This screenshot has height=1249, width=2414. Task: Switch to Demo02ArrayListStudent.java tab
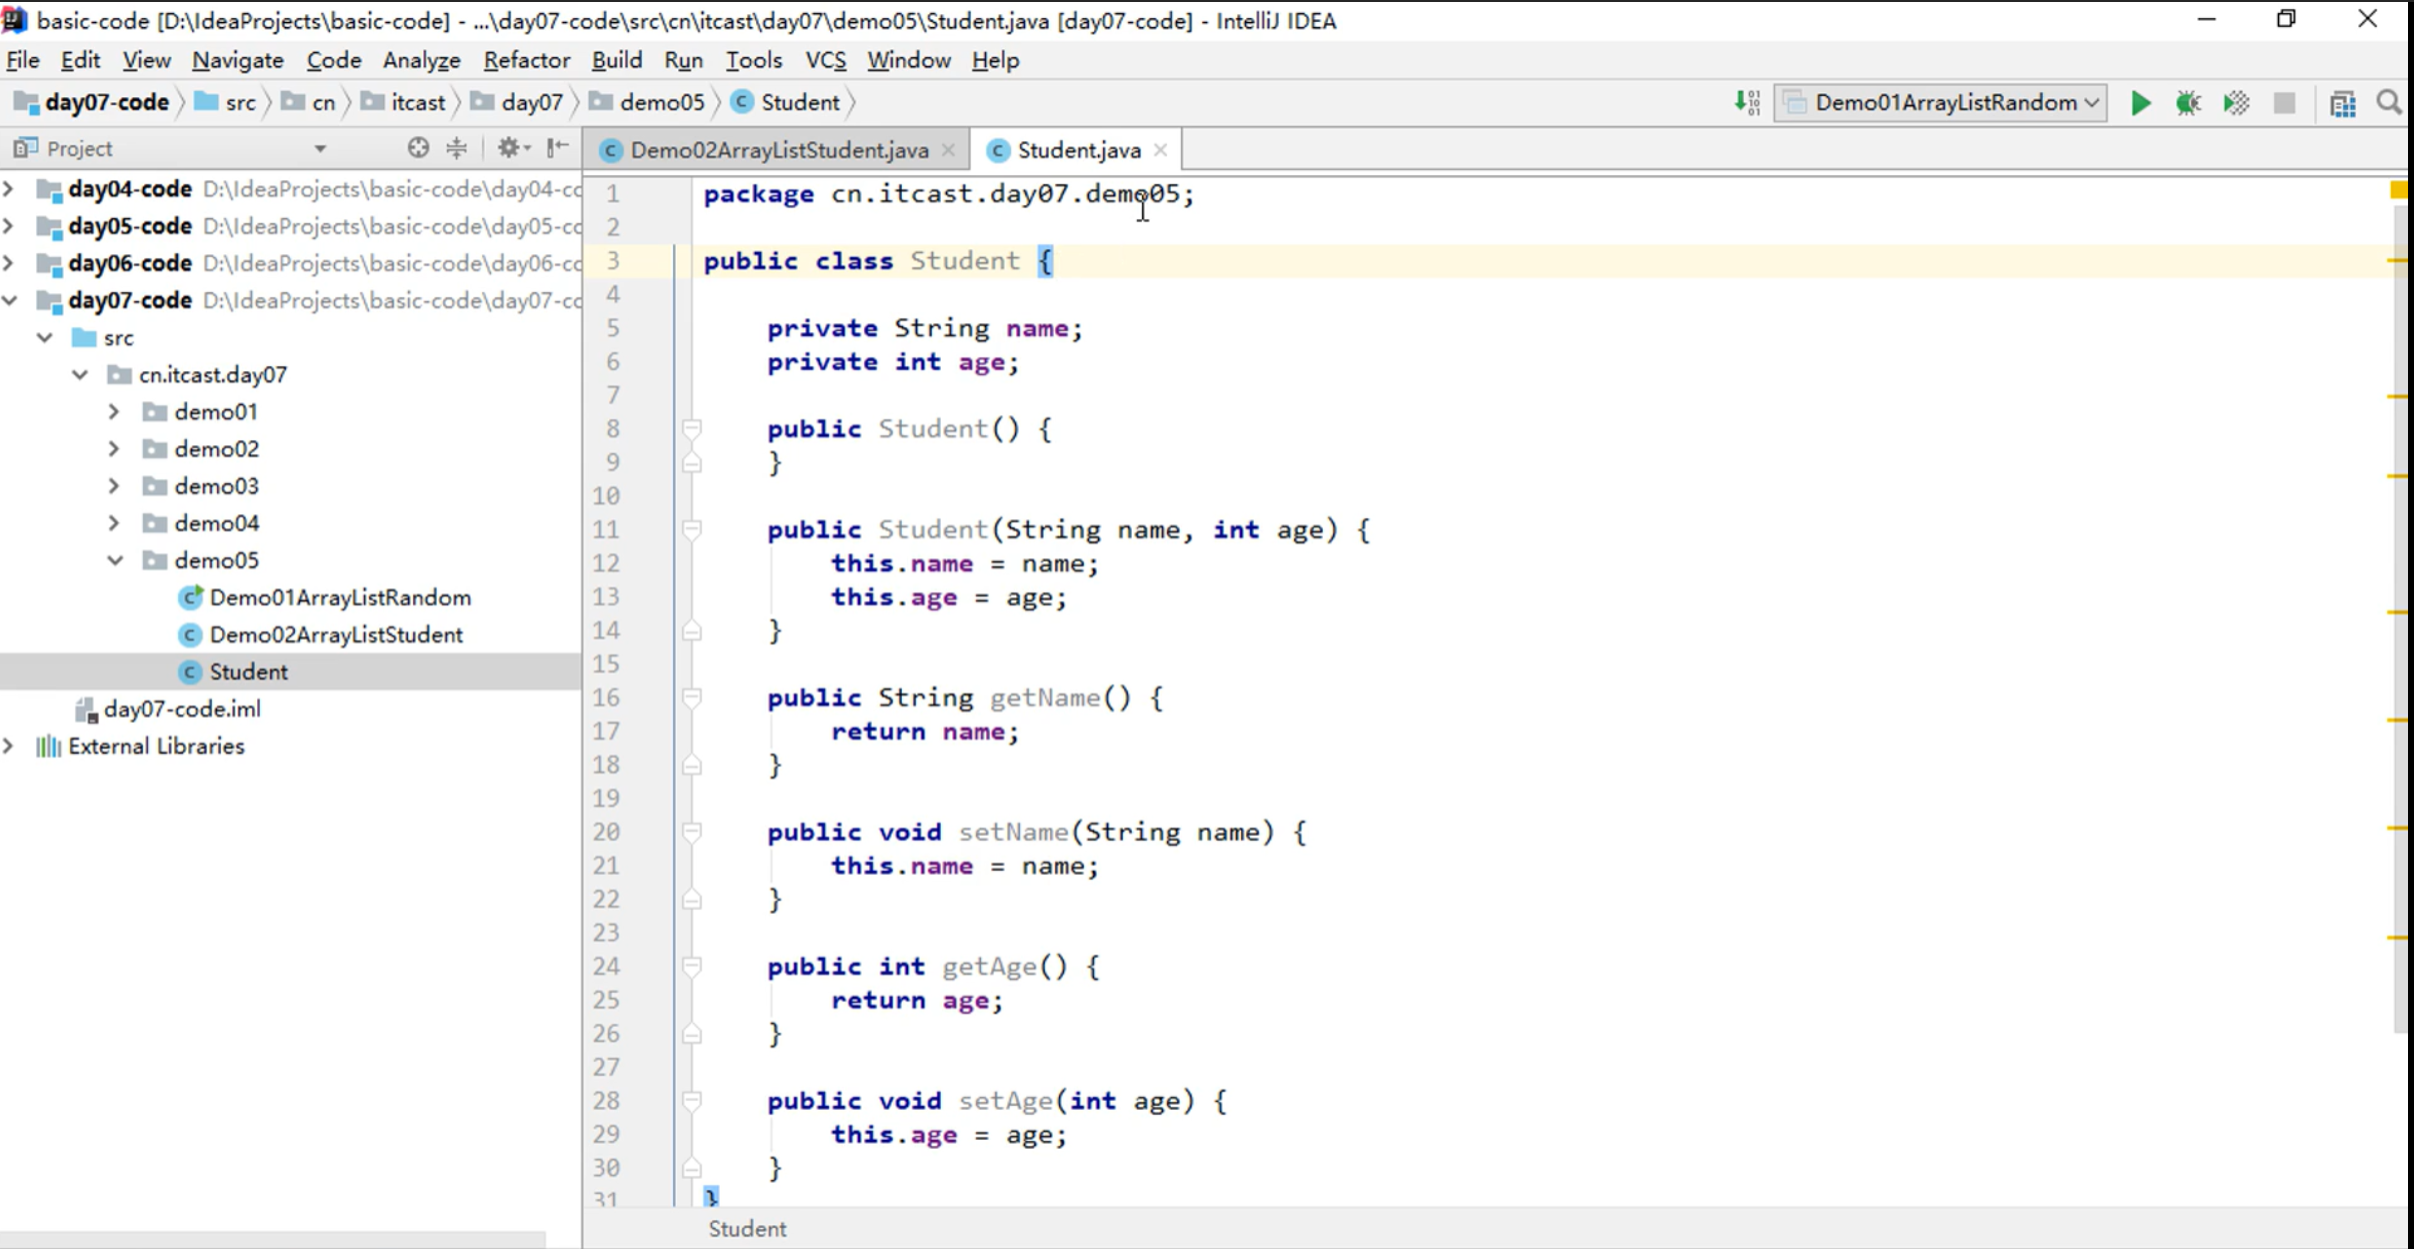[778, 150]
